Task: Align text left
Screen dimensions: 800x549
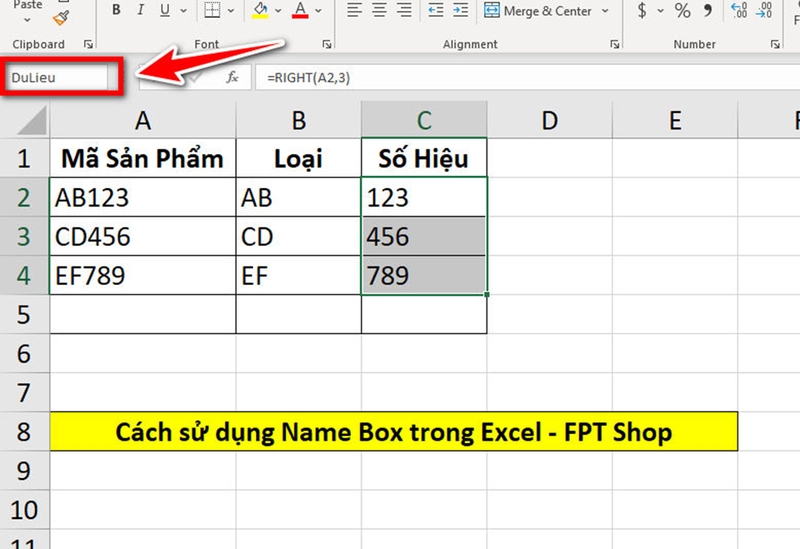Action: pos(354,10)
